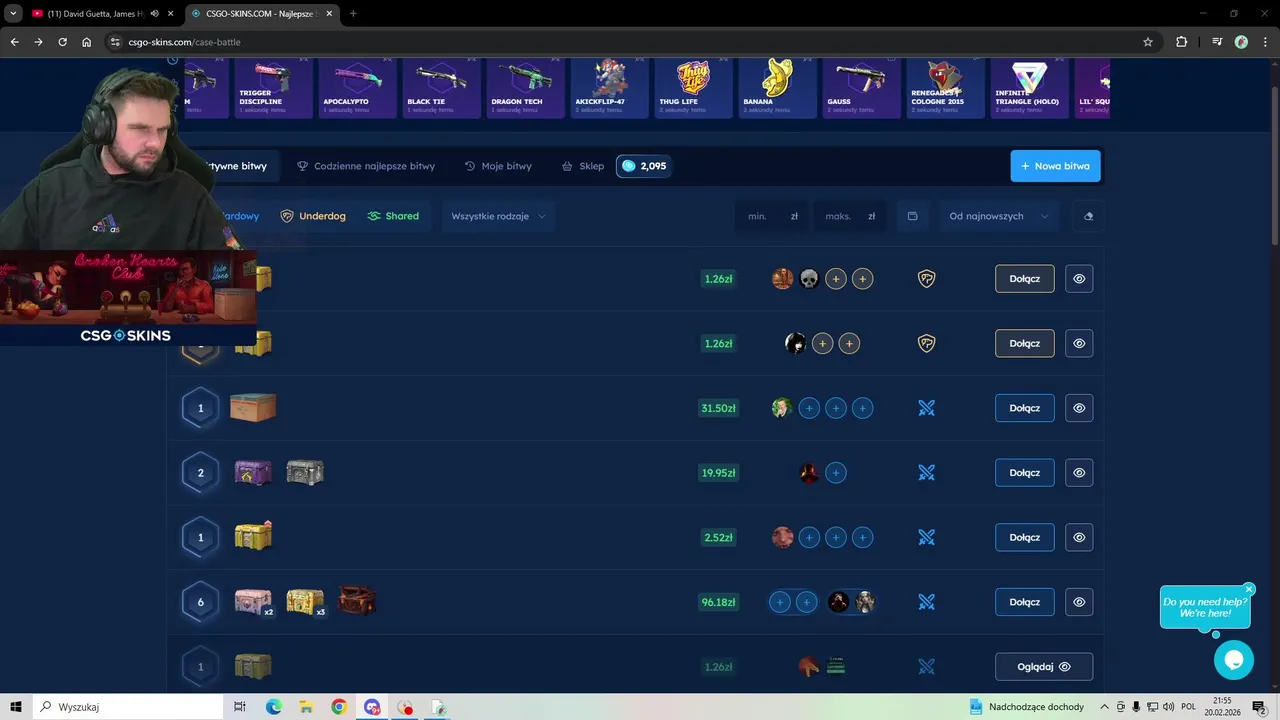1280x720 pixels.
Task: Open the Sklep tab
Action: coord(583,166)
